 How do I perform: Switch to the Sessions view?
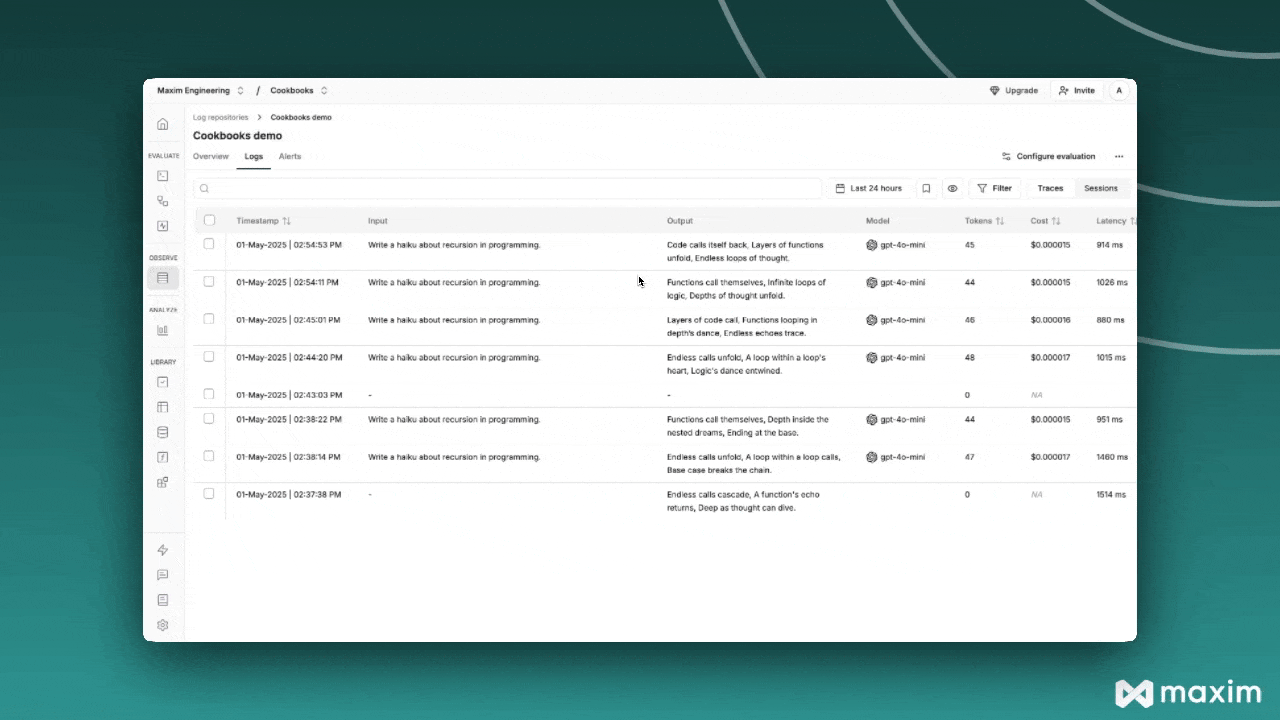click(1101, 188)
